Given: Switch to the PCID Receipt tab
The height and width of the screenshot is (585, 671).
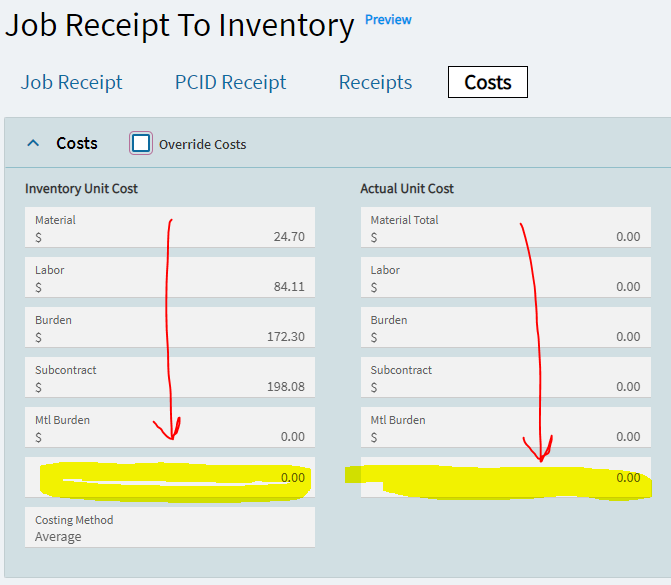Looking at the screenshot, I should pyautogui.click(x=231, y=82).
